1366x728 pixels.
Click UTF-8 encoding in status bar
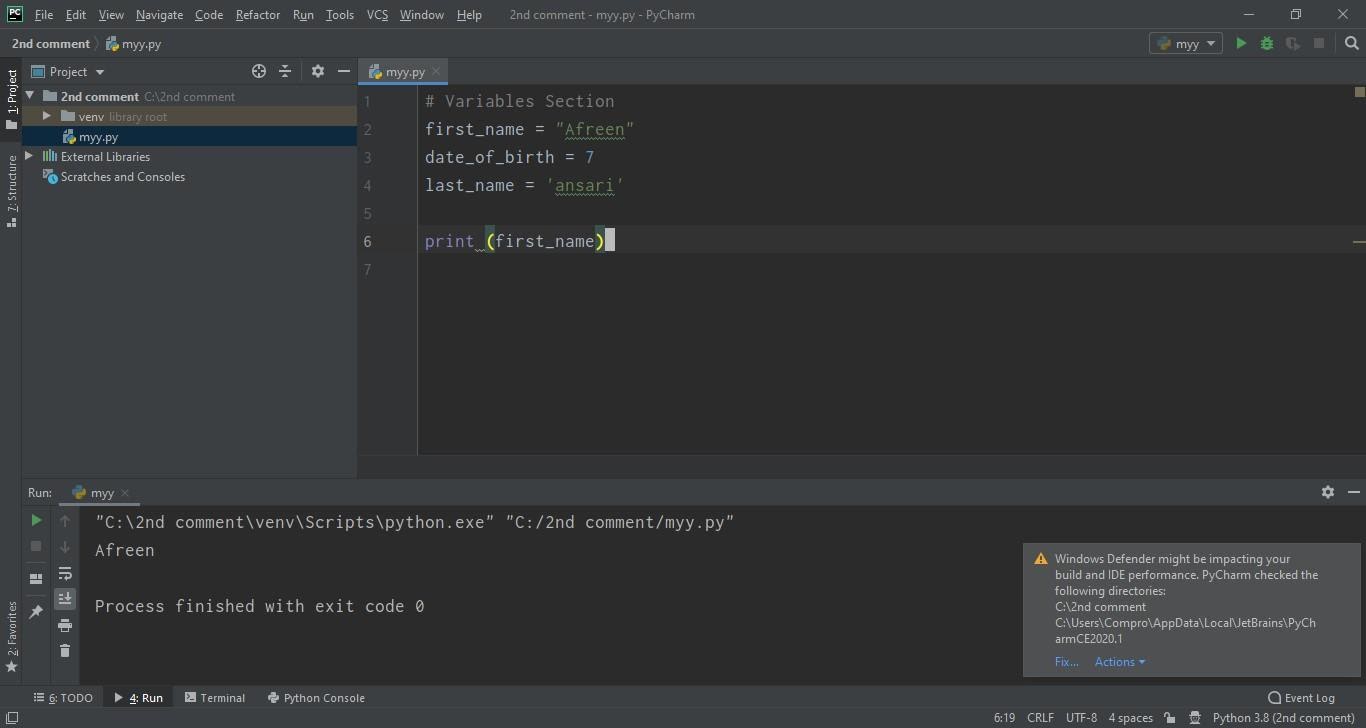point(1081,718)
